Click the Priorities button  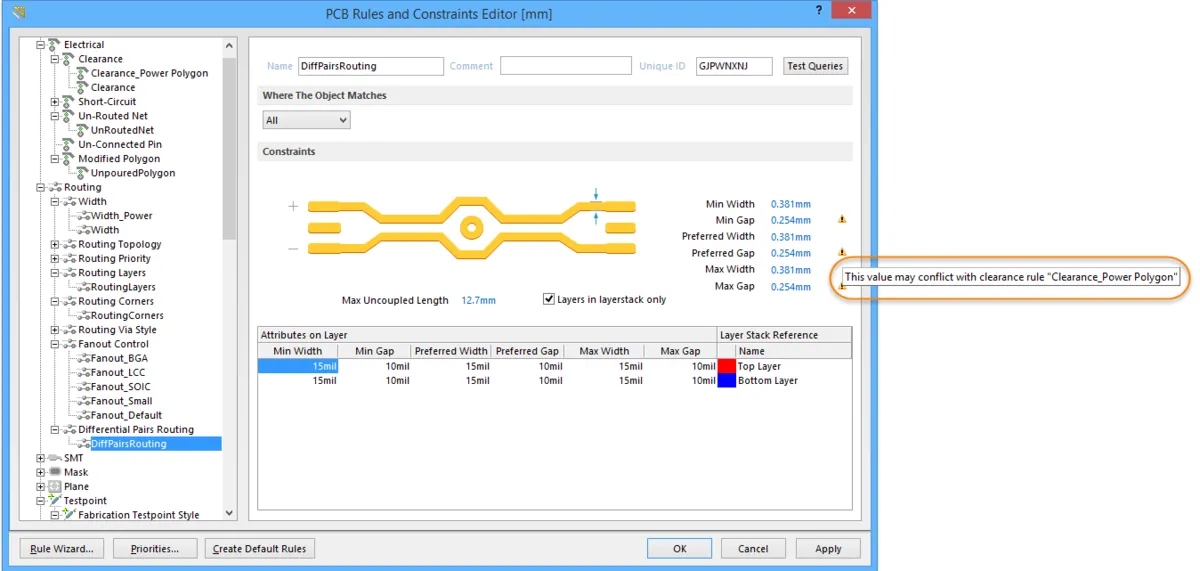(154, 548)
